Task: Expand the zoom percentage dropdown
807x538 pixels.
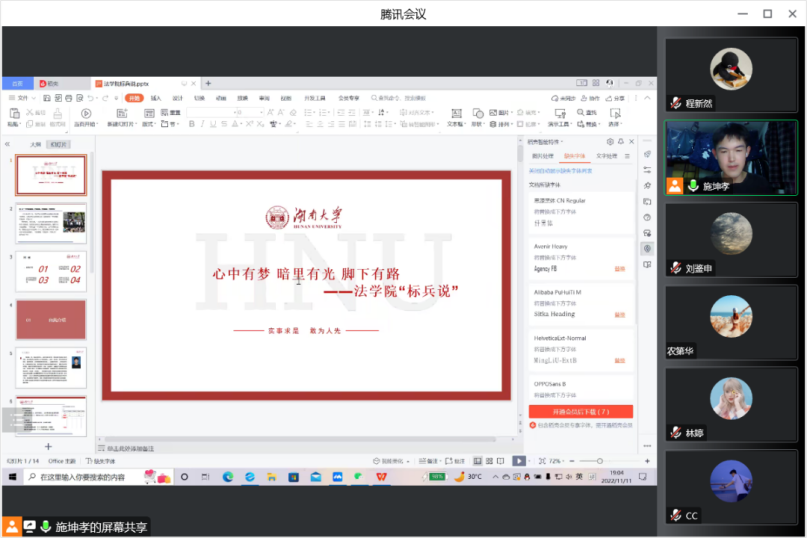Action: (x=555, y=461)
